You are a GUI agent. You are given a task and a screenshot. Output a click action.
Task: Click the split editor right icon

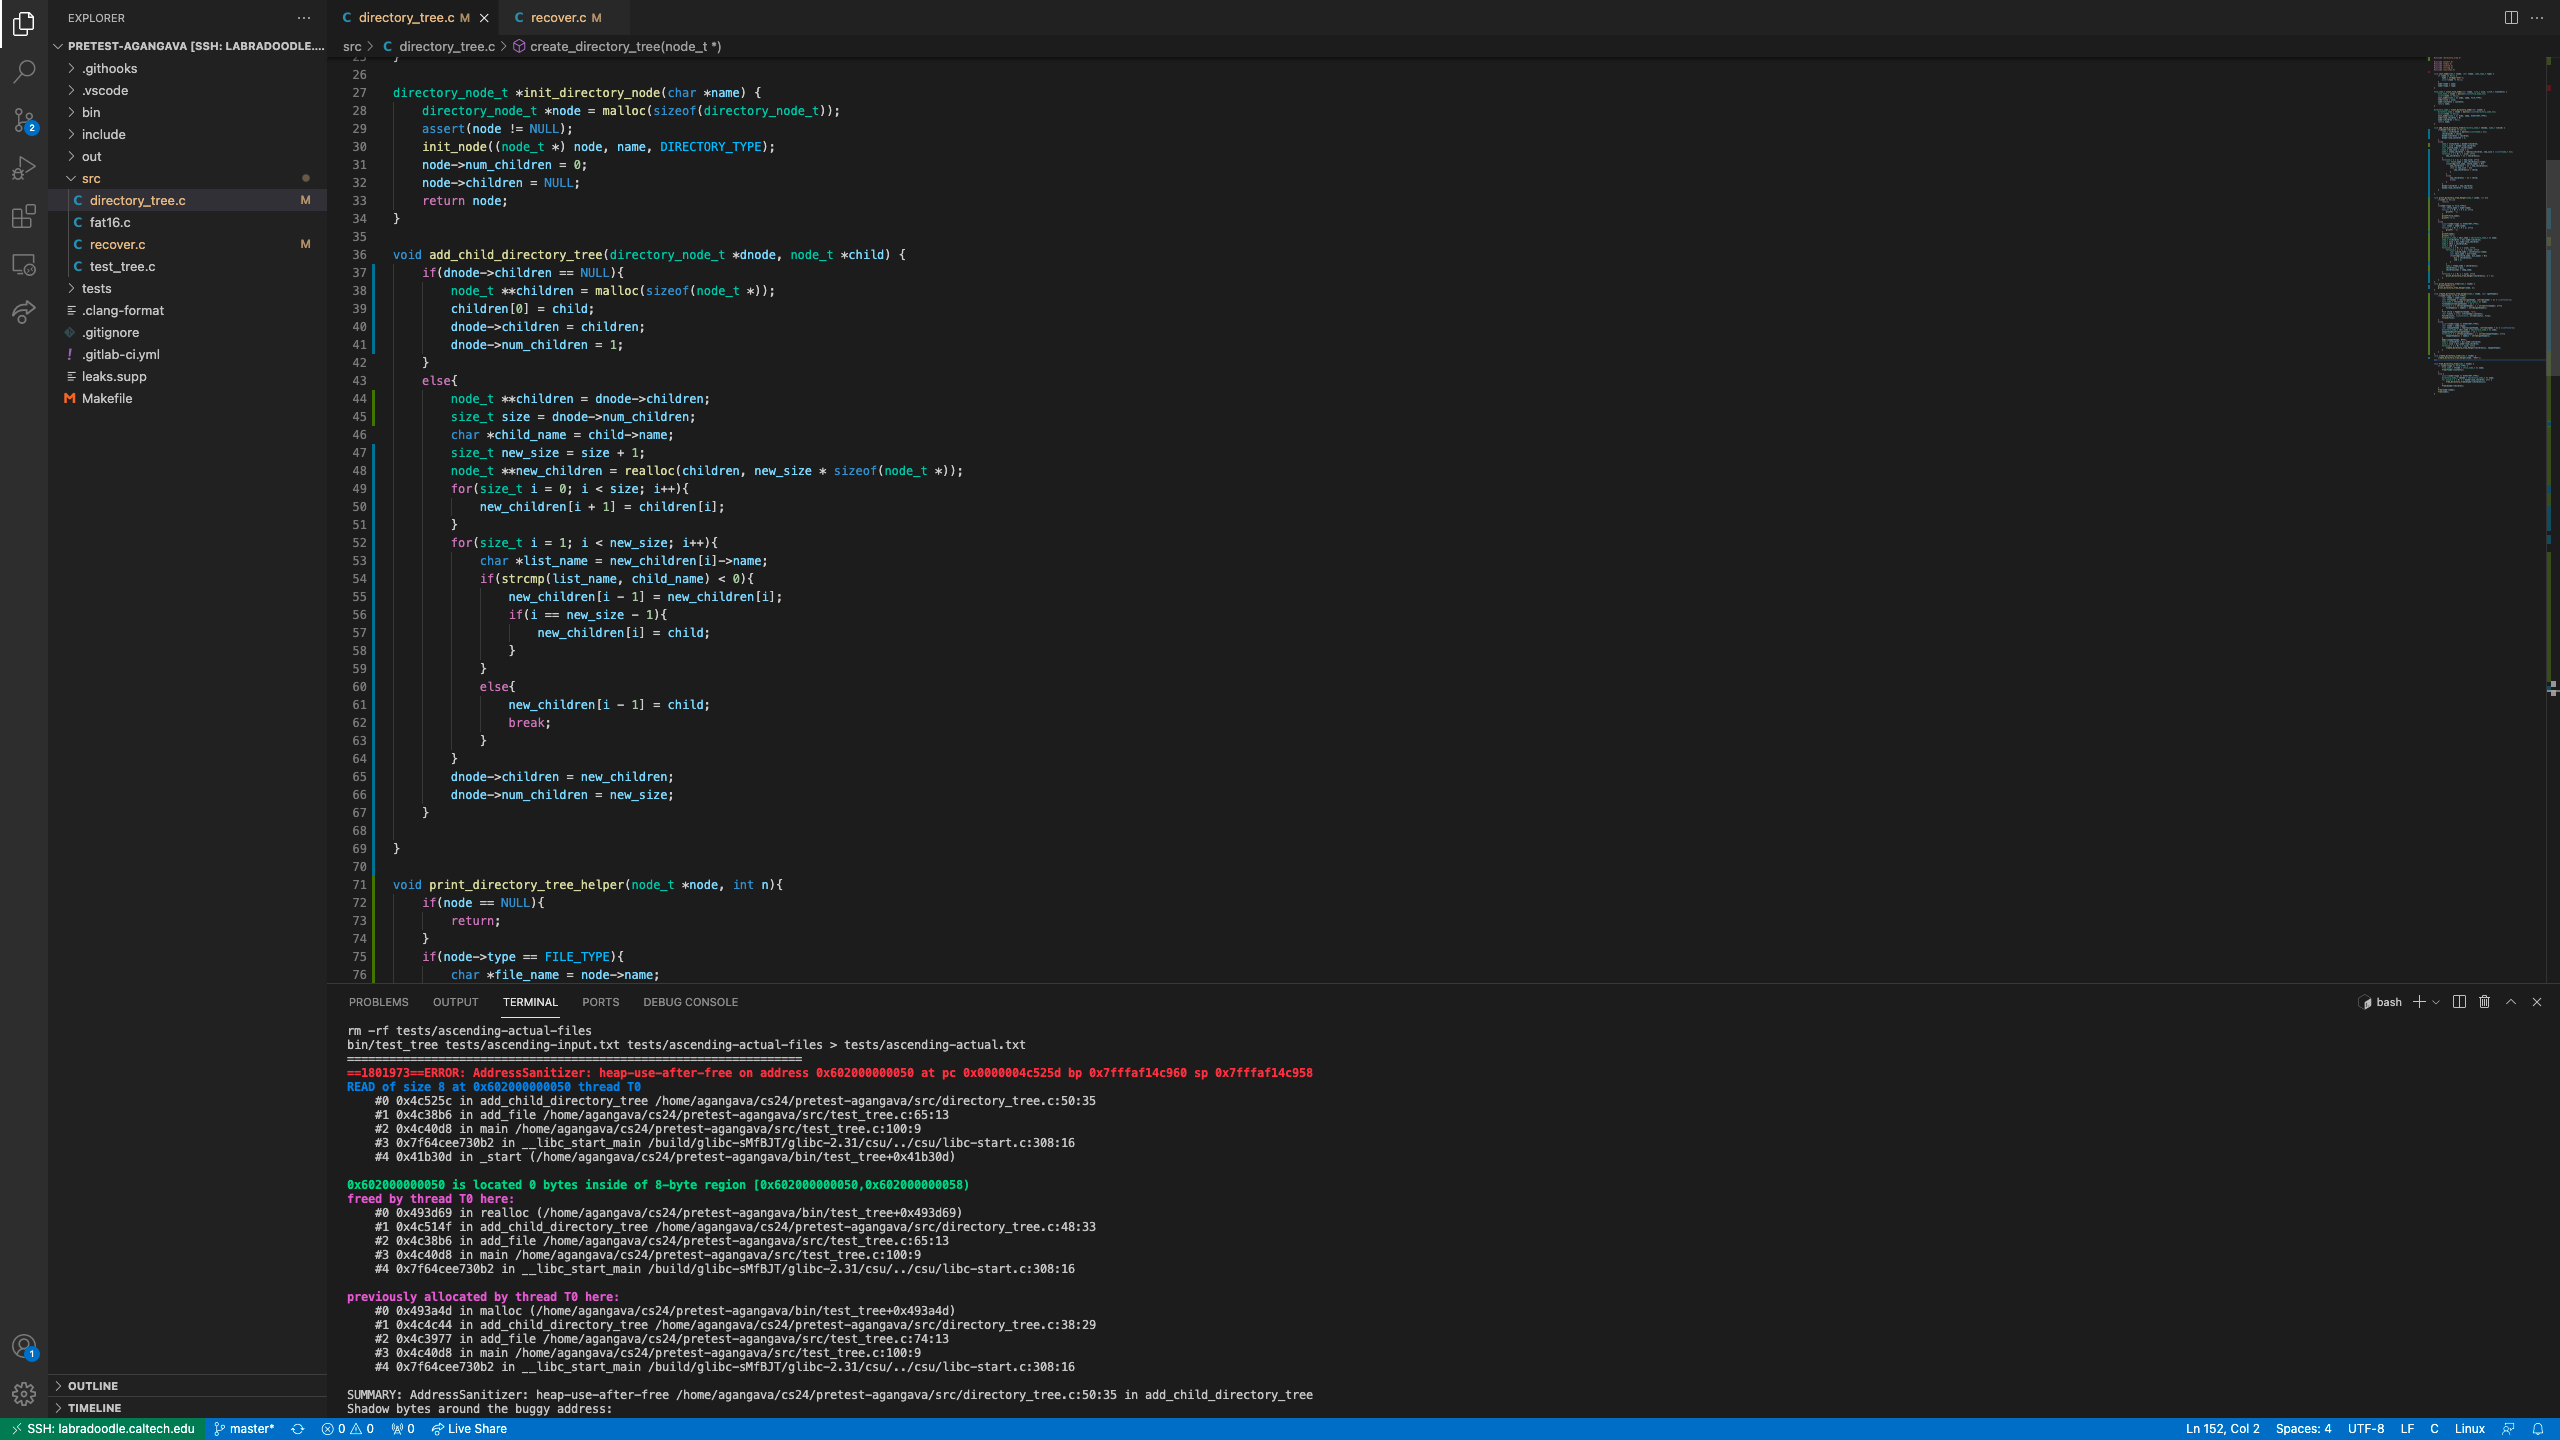2511,17
